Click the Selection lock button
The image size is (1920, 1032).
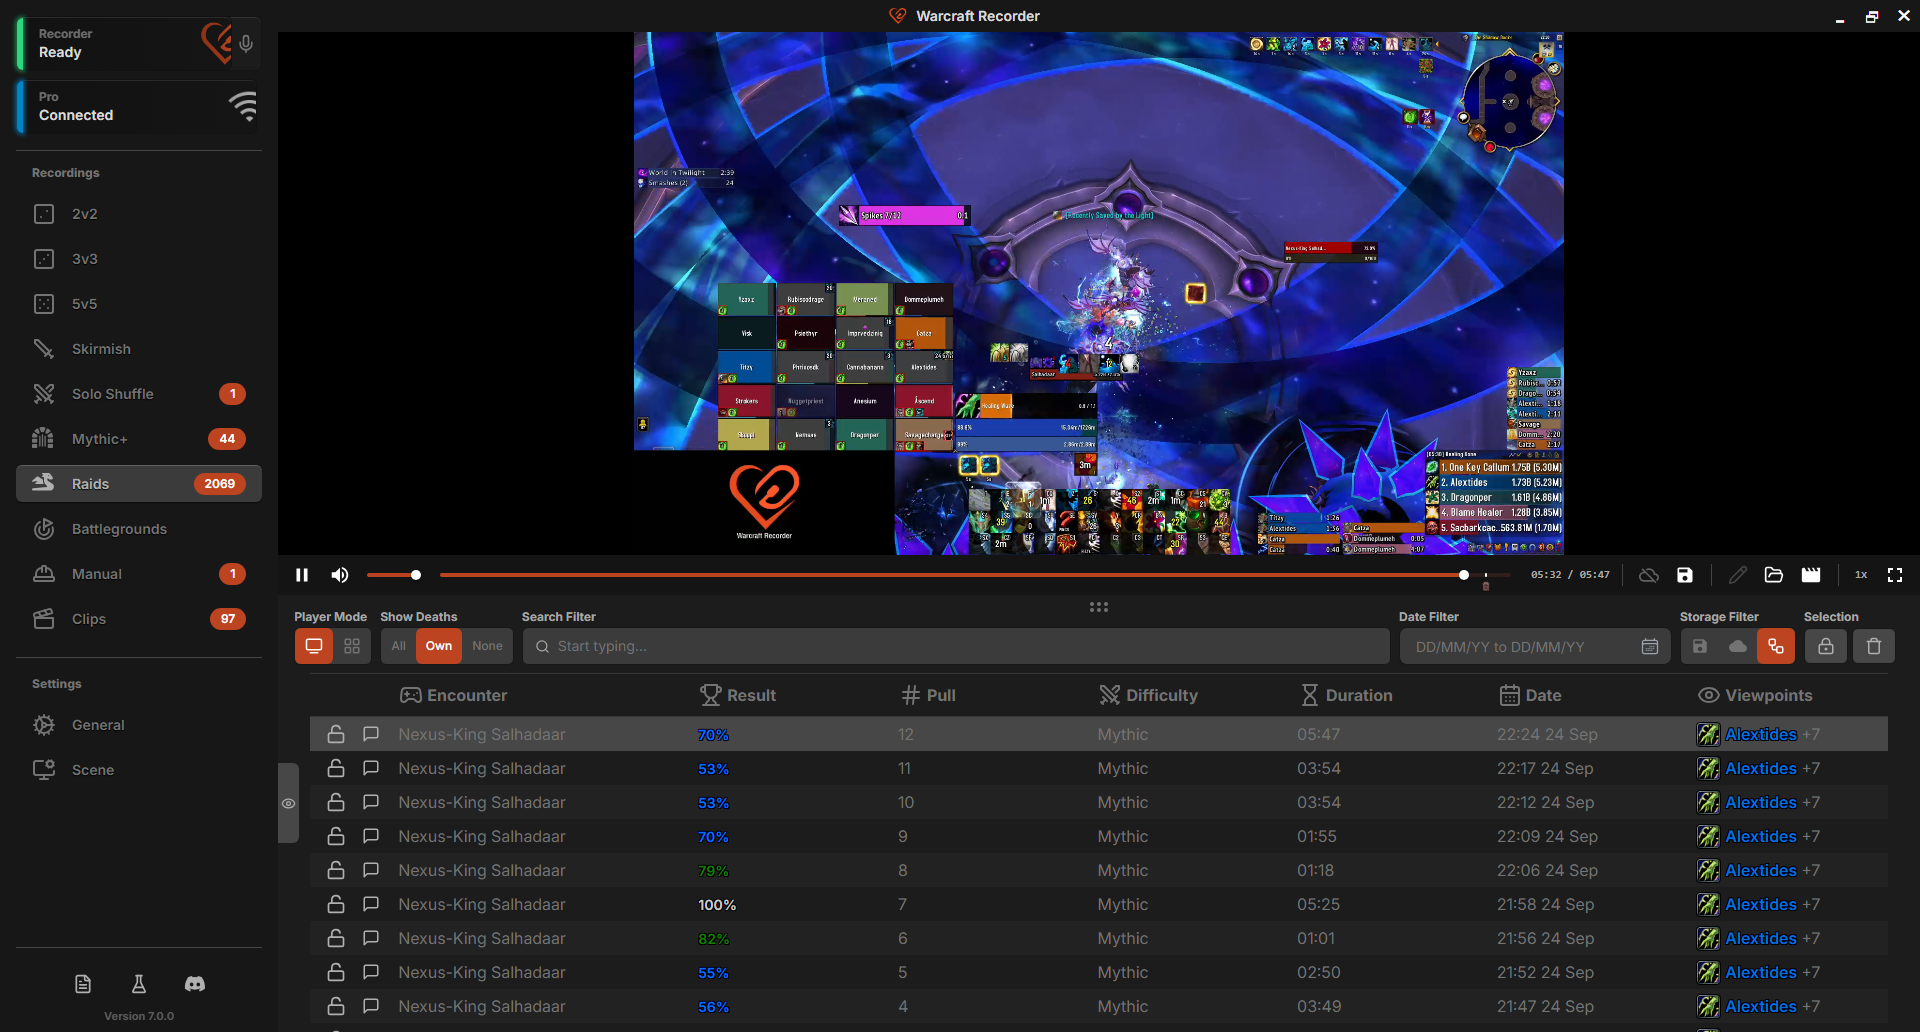[1826, 646]
